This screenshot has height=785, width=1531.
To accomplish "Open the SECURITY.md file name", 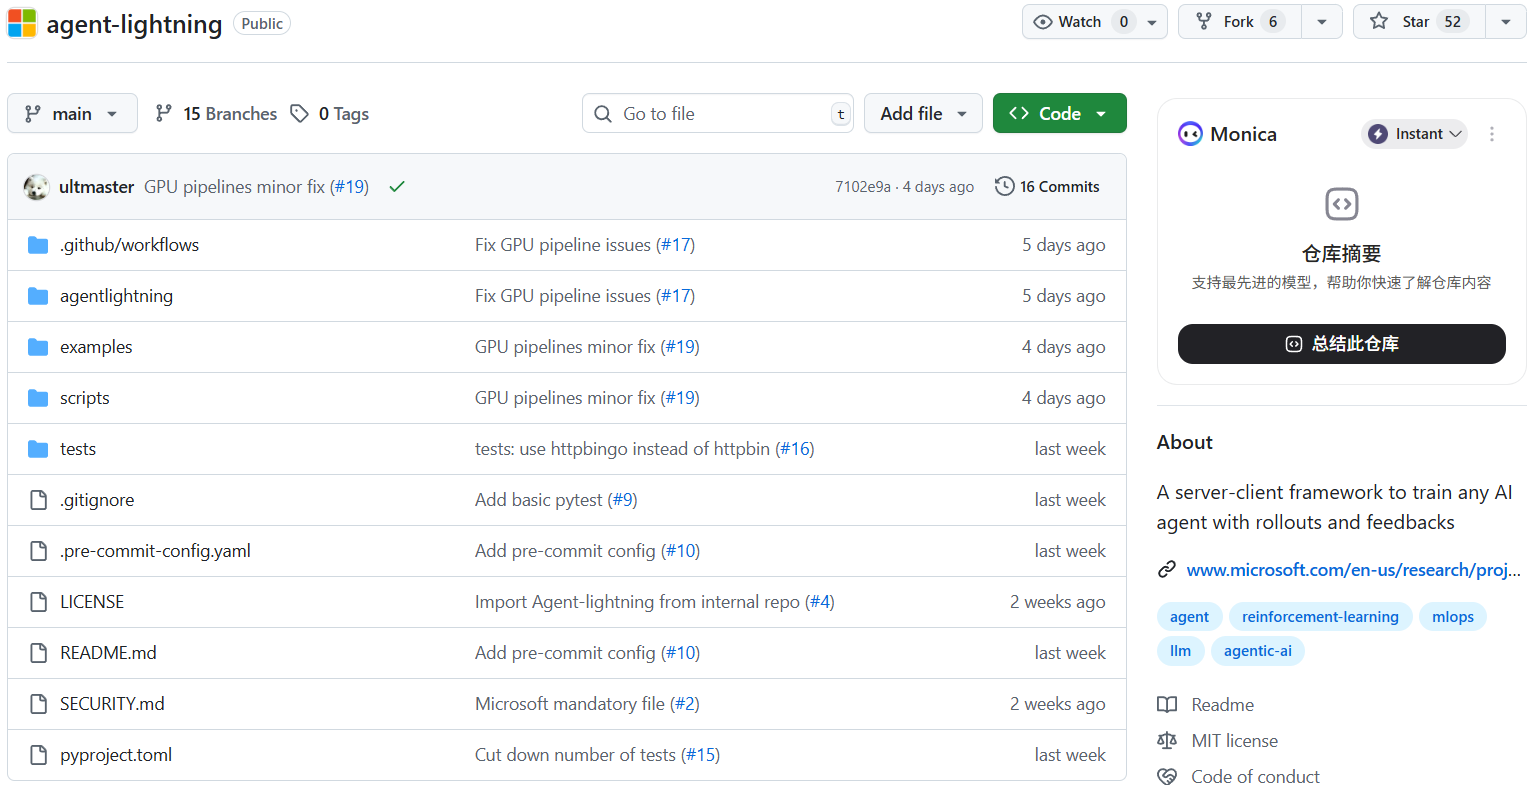I will click(112, 704).
